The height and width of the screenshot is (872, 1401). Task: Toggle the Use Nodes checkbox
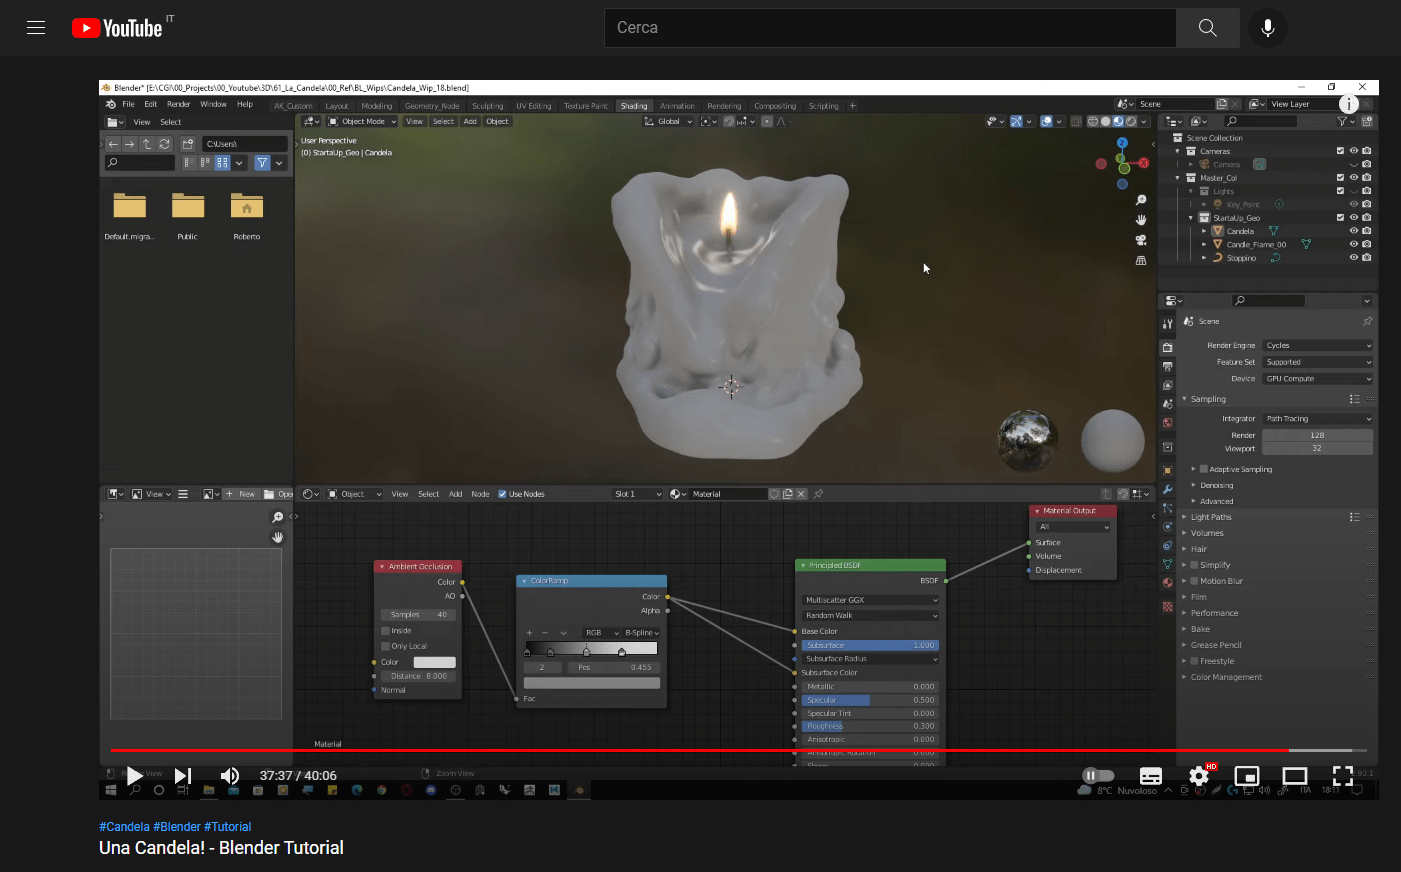pos(502,494)
